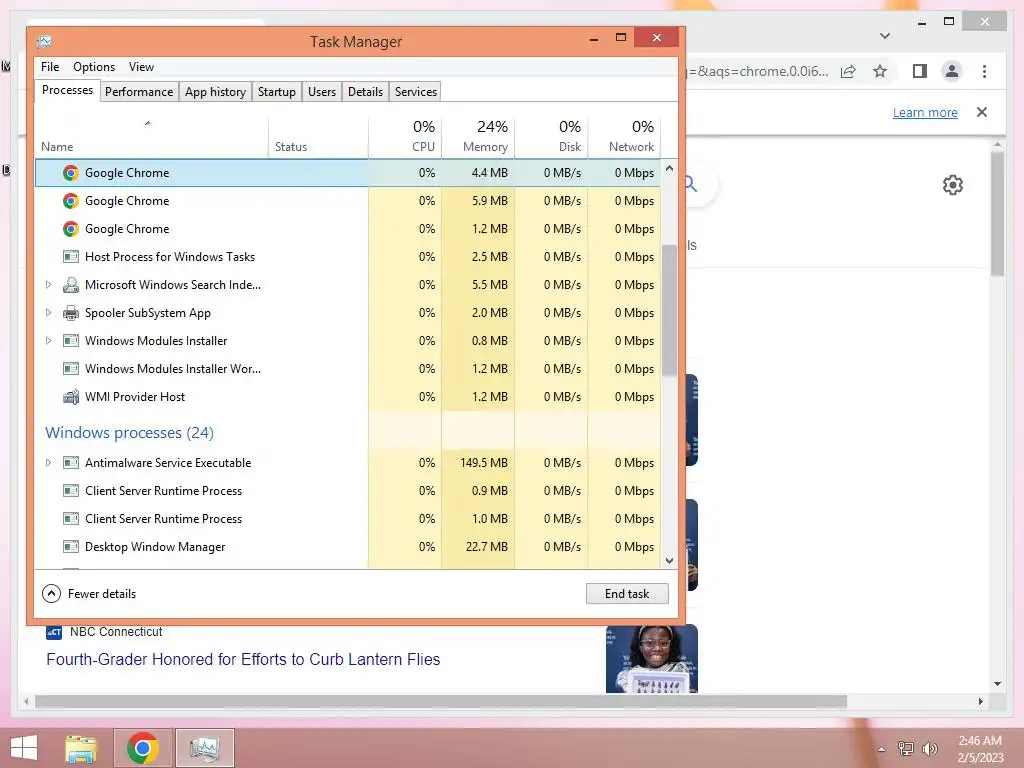Click volume speaker tray icon
The height and width of the screenshot is (768, 1024).
pos(929,749)
